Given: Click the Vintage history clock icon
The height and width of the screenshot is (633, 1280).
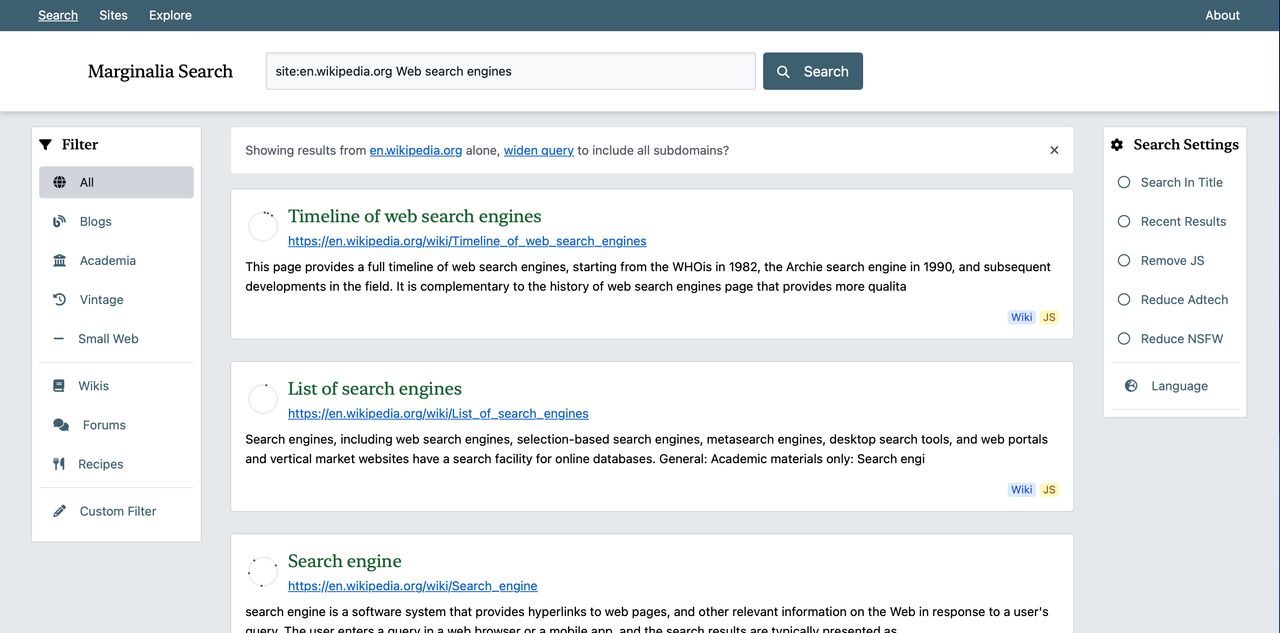Looking at the screenshot, I should tap(60, 299).
